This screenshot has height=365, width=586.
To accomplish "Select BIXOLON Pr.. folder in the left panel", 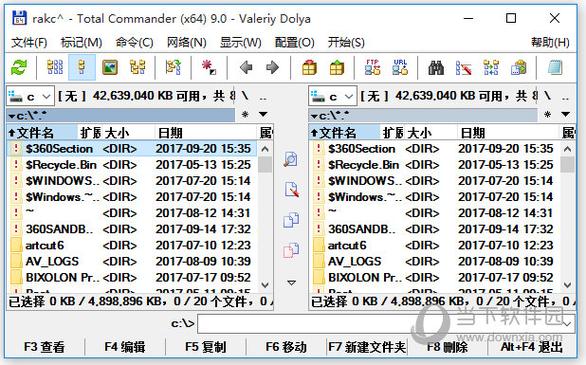I will pos(132,277).
